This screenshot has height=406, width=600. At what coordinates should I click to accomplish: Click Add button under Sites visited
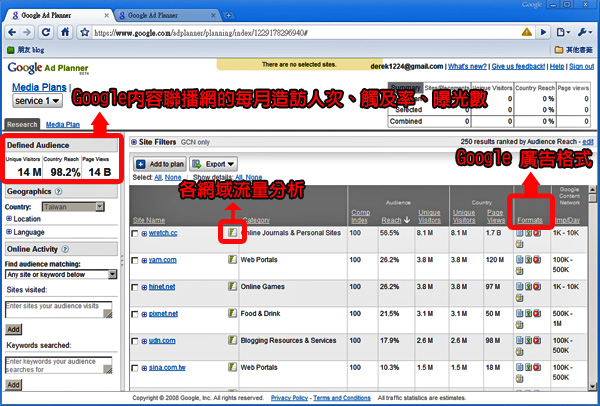pos(13,329)
